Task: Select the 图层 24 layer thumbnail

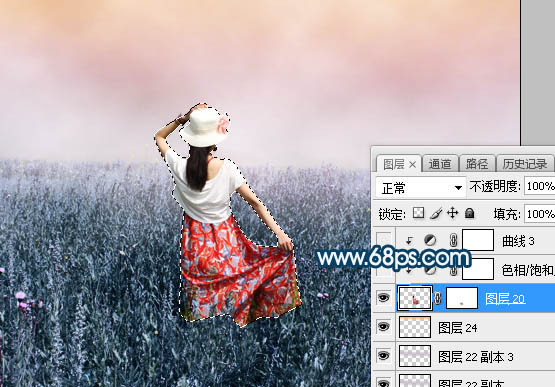Action: pos(415,327)
